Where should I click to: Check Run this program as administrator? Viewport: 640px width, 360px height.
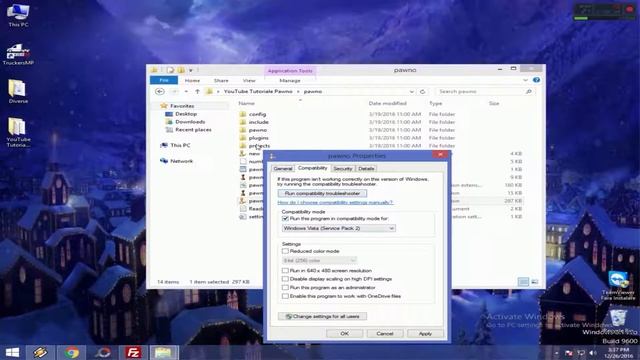pos(285,288)
